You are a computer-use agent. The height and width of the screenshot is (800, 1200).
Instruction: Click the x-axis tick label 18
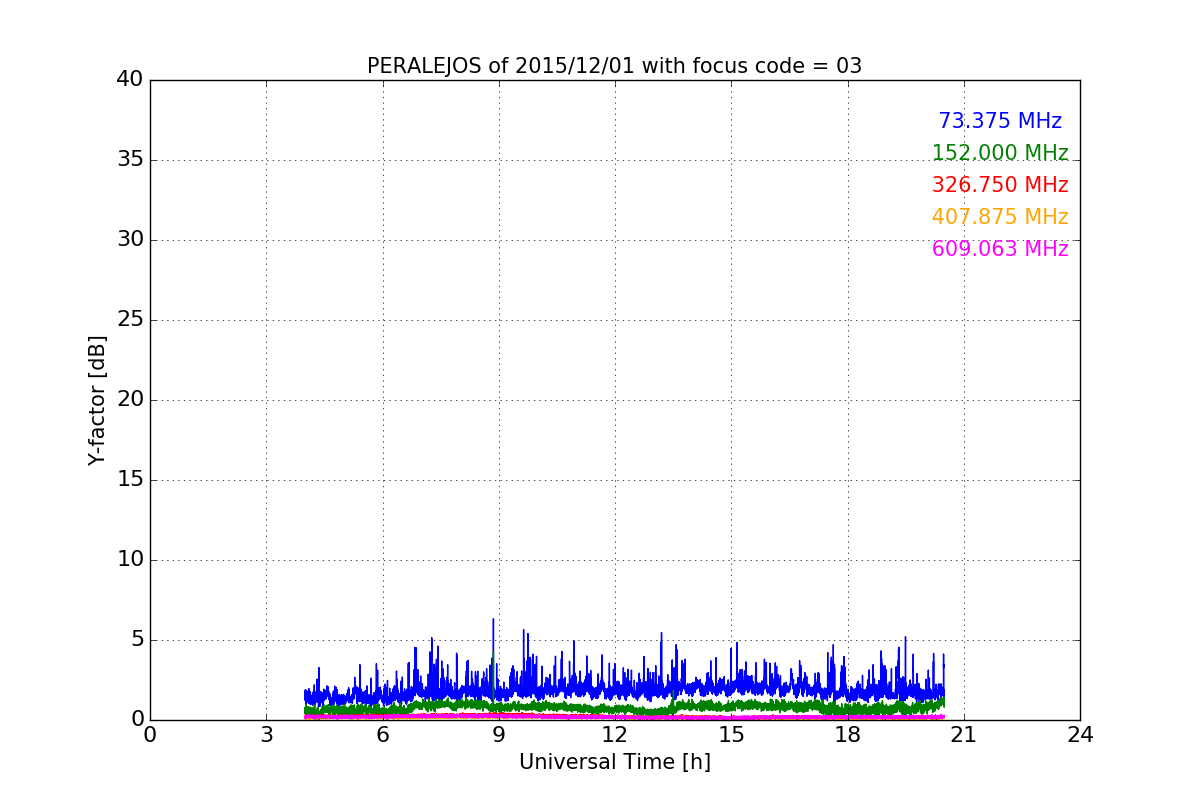pyautogui.click(x=847, y=735)
